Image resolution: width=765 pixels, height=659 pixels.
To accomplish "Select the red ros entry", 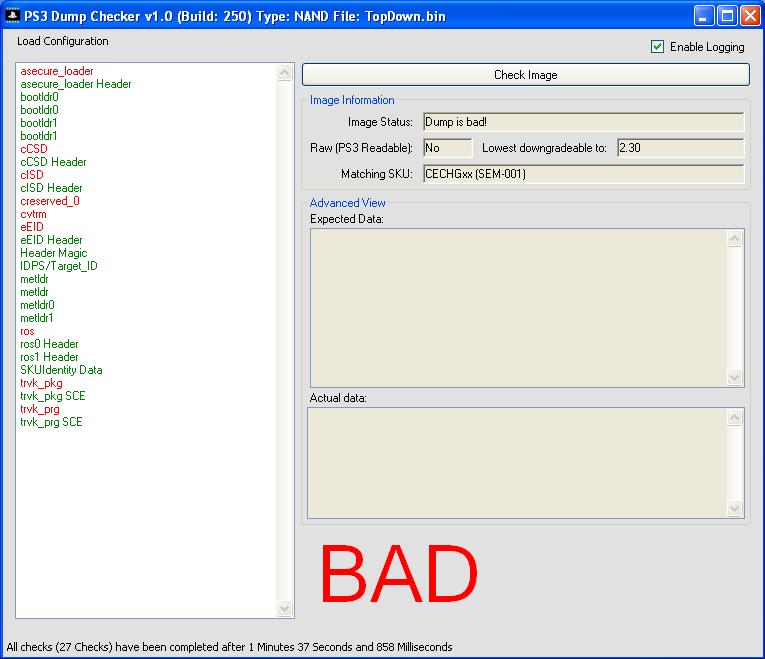I will point(27,331).
